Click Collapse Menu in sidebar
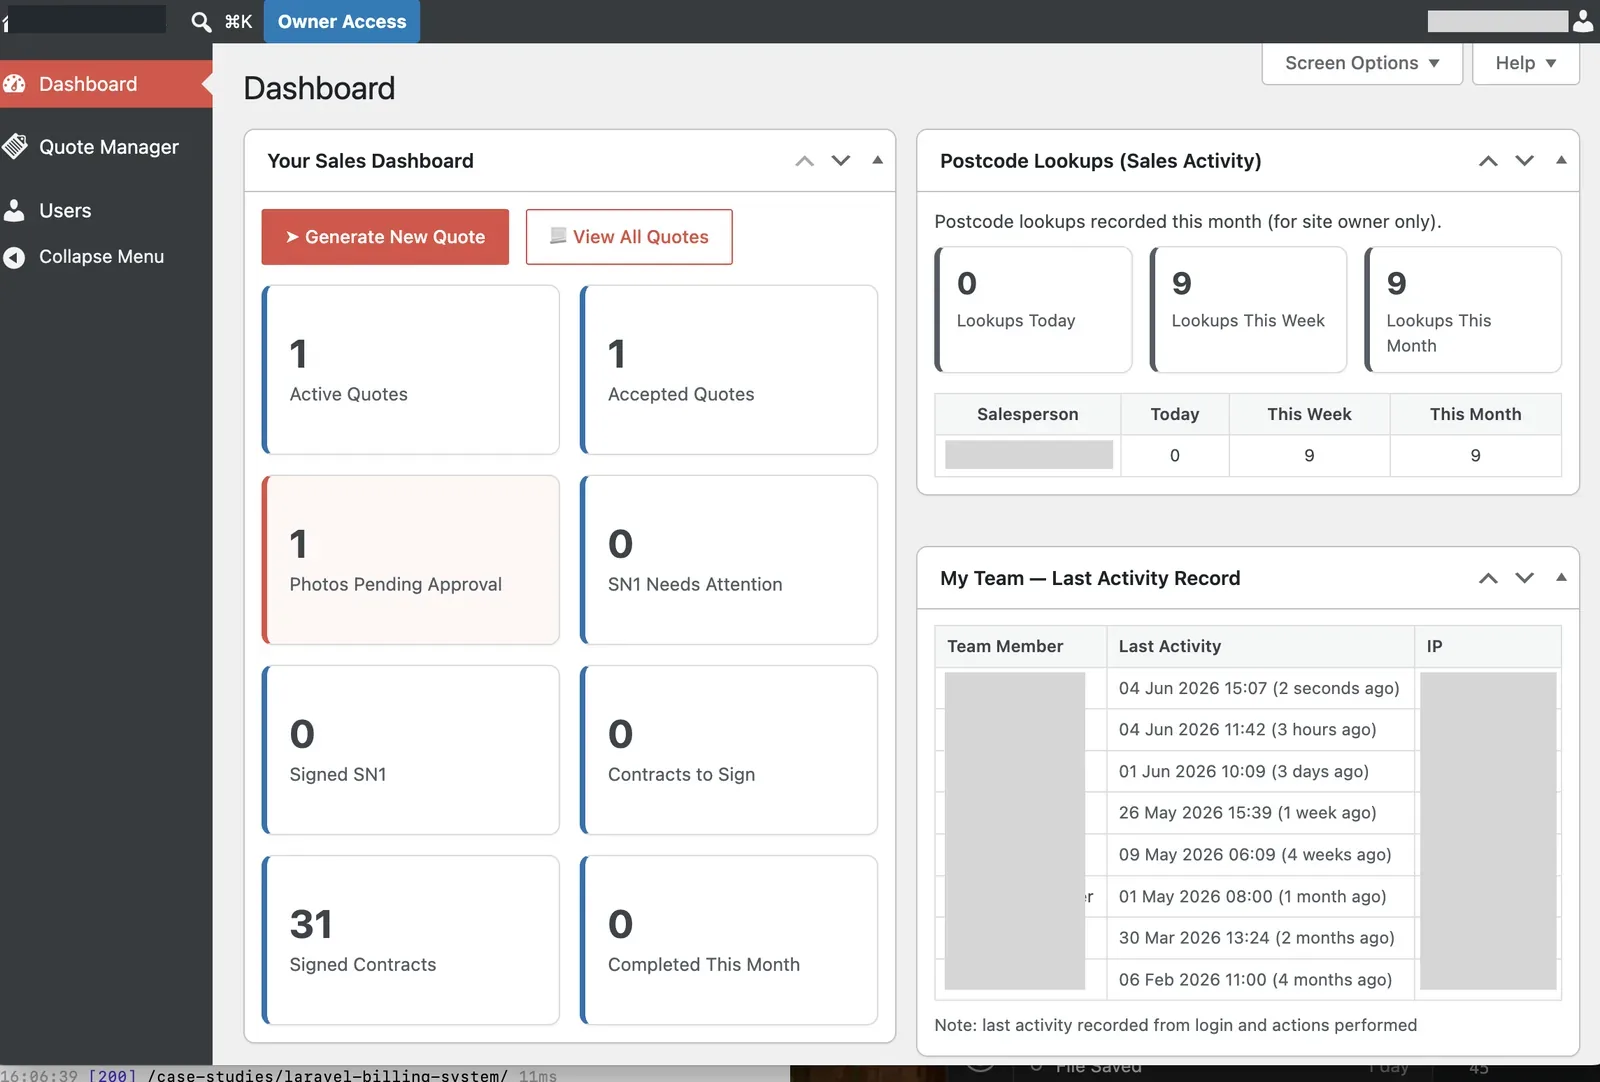The image size is (1600, 1082). tap(106, 257)
